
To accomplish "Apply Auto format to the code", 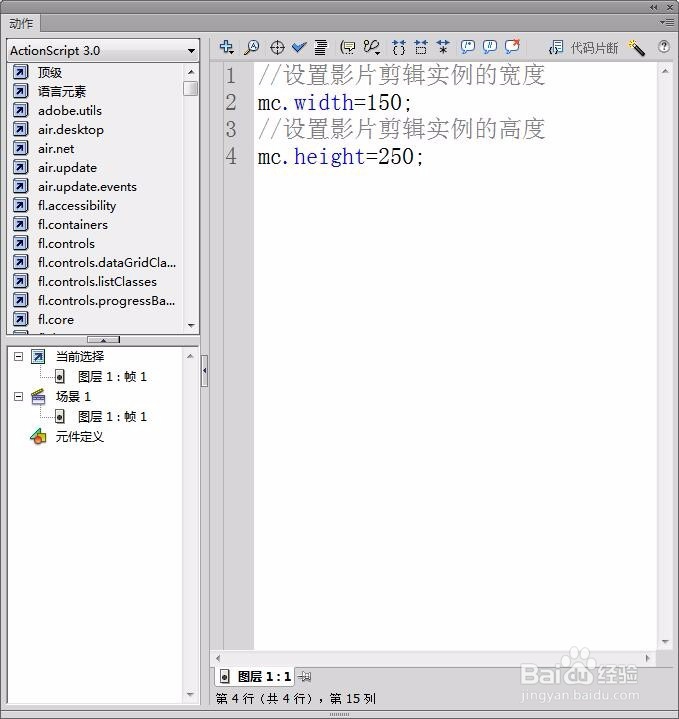I will click(x=321, y=47).
